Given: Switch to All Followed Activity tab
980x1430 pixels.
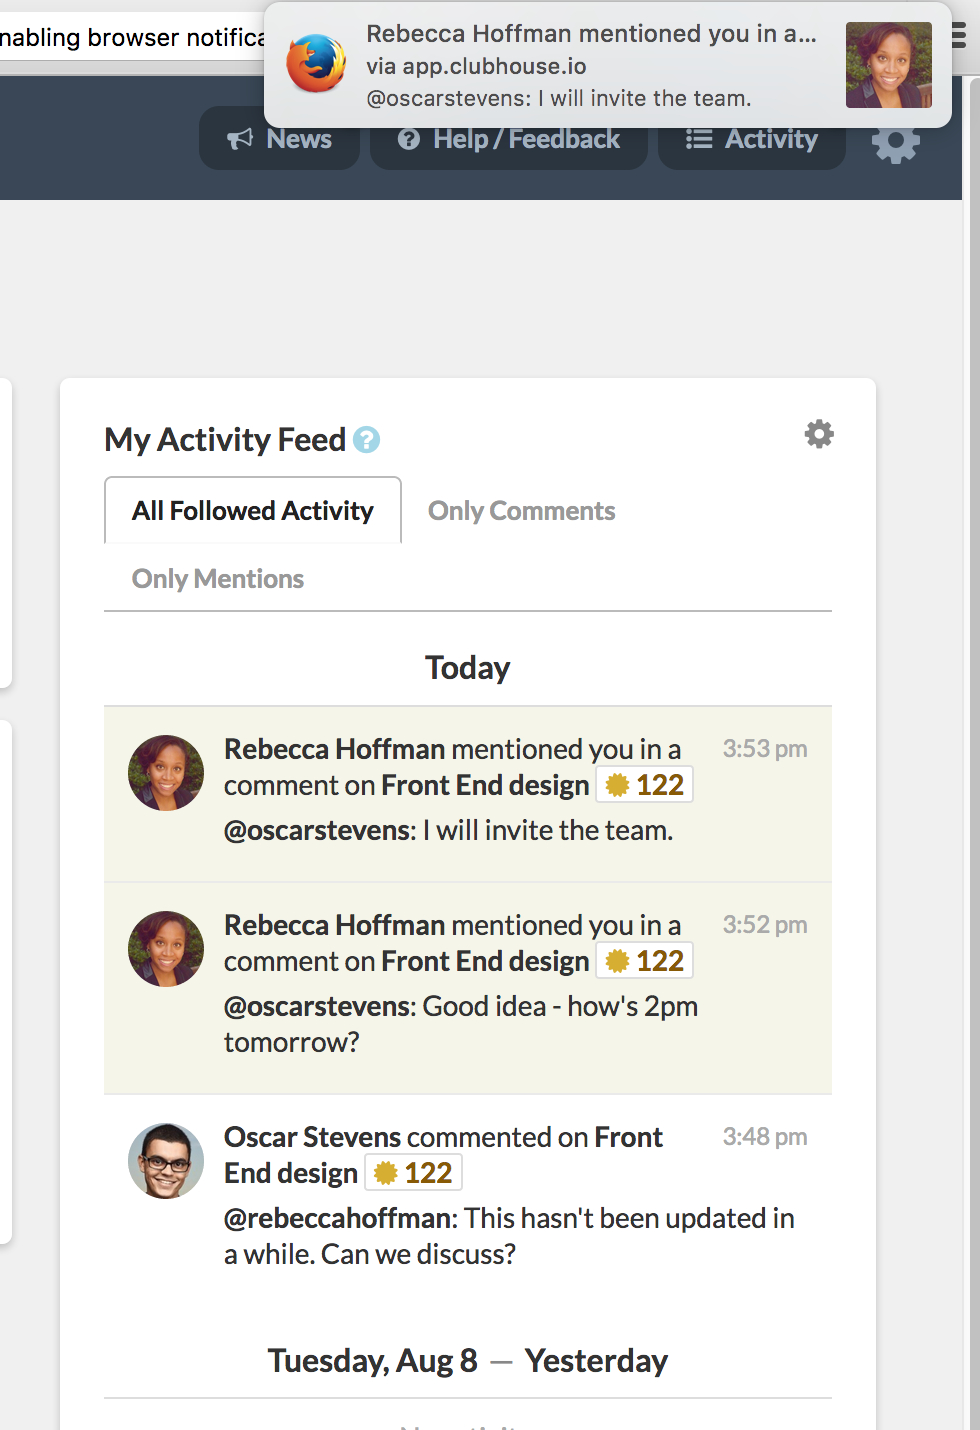Looking at the screenshot, I should [253, 511].
